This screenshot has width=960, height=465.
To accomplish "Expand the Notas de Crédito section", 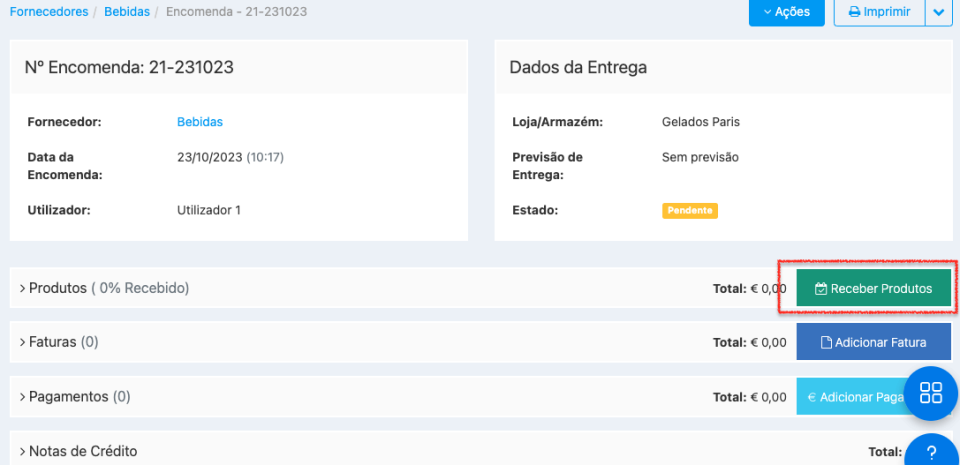I will point(78,451).
